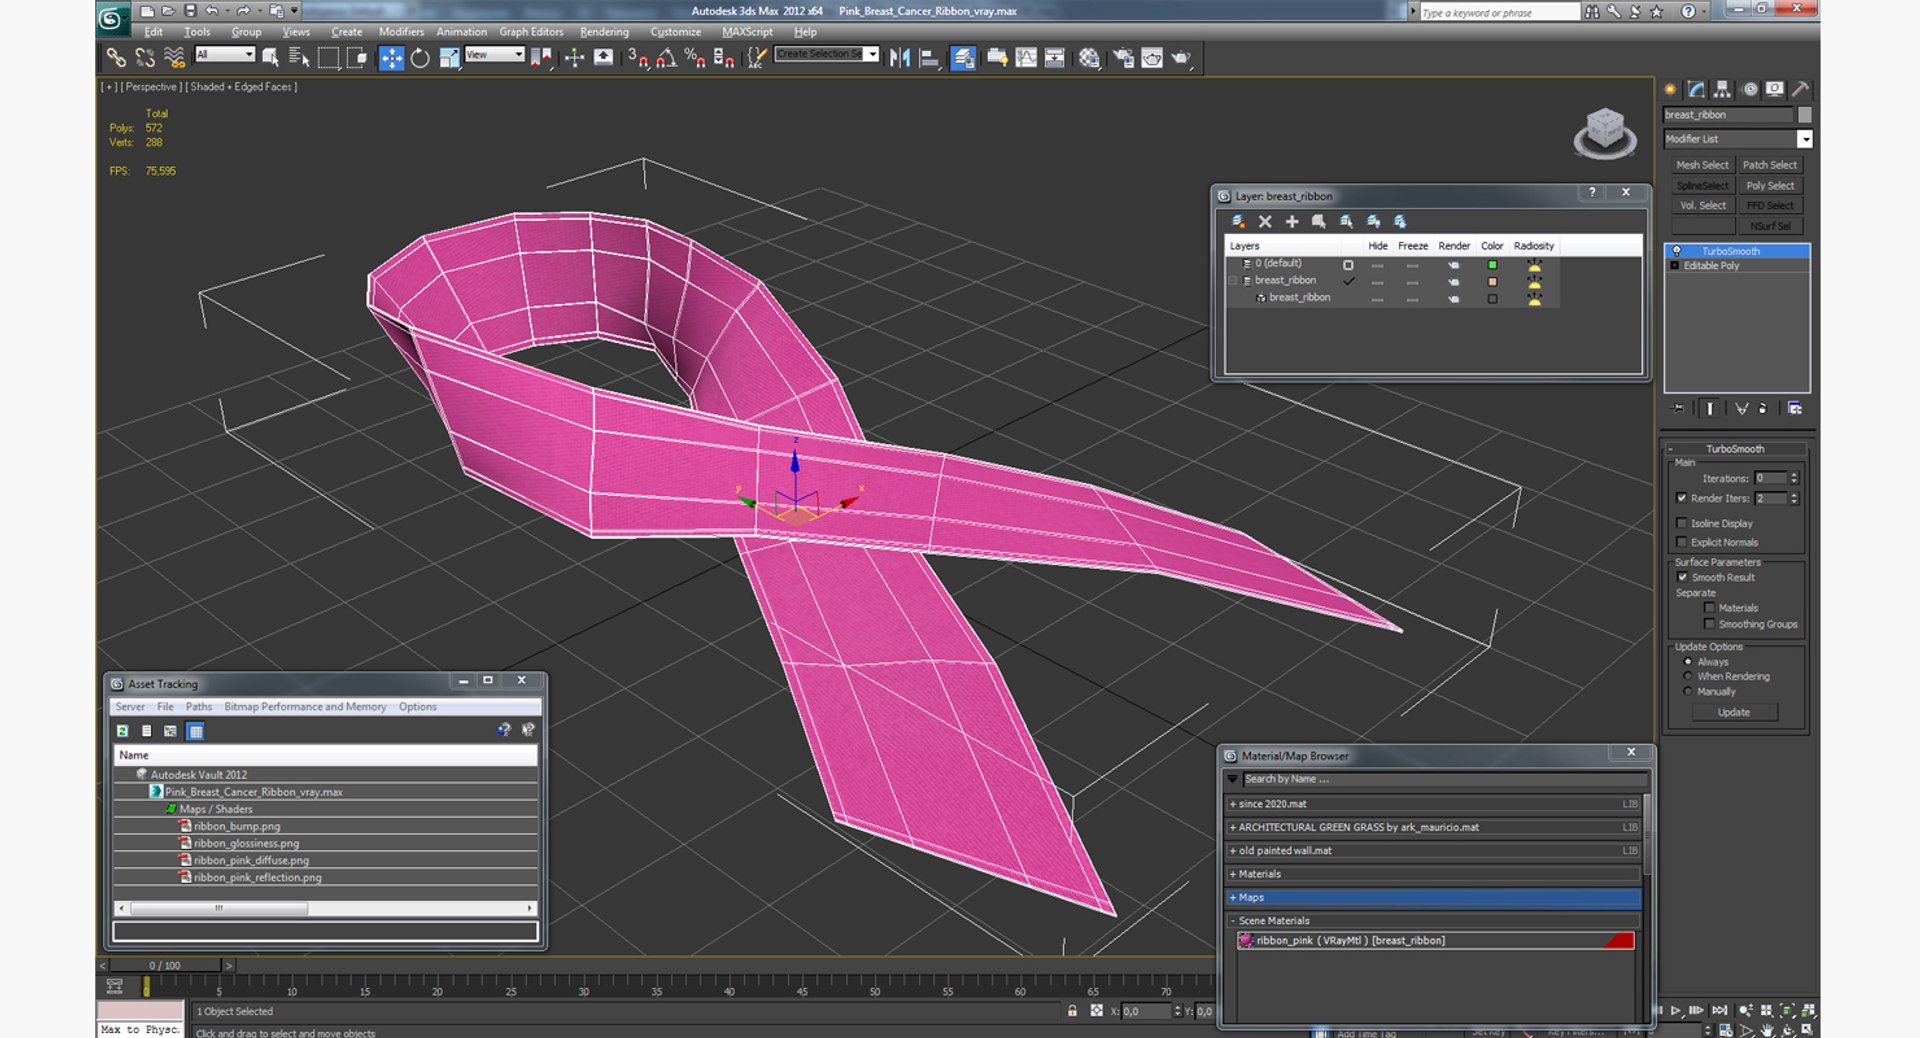The width and height of the screenshot is (1920, 1038).
Task: Click the Align tool icon
Action: click(x=929, y=58)
